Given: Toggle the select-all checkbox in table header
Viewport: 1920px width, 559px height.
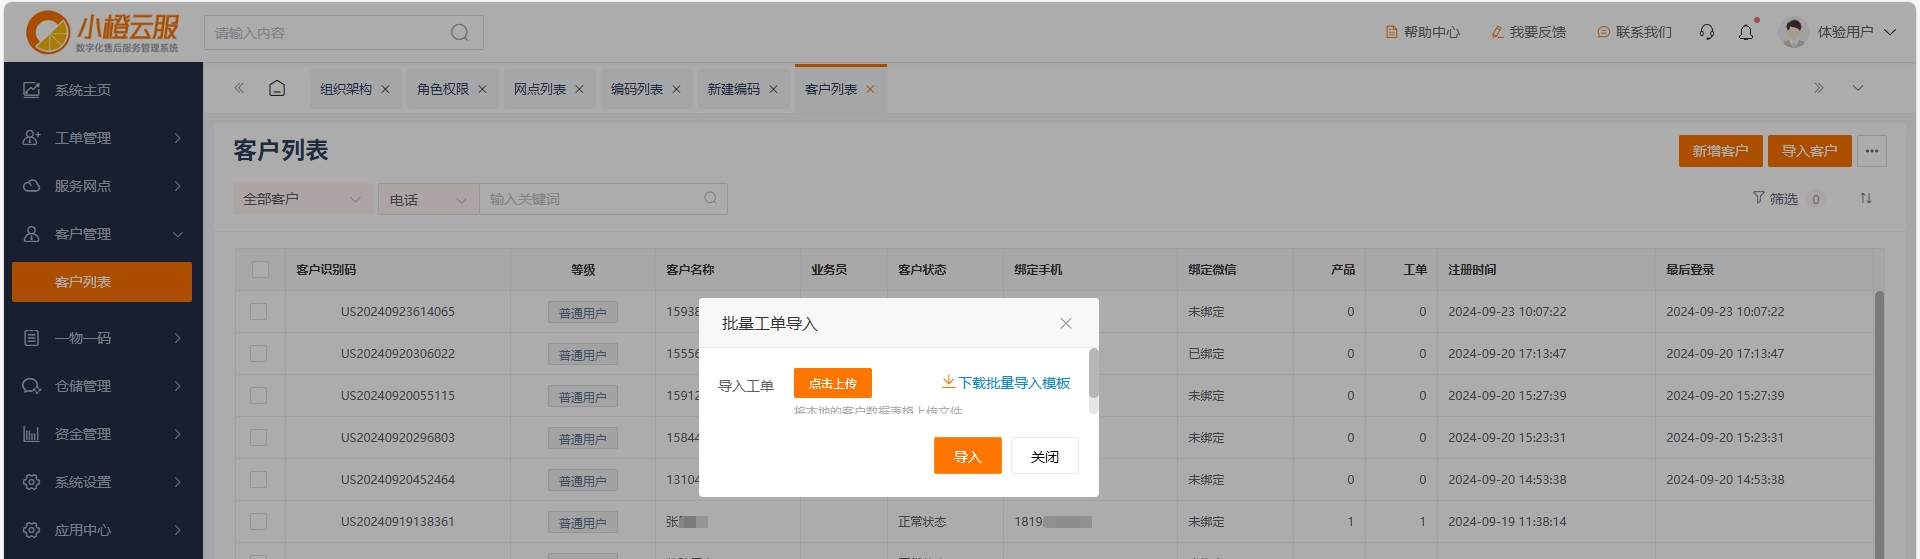Looking at the screenshot, I should point(260,270).
